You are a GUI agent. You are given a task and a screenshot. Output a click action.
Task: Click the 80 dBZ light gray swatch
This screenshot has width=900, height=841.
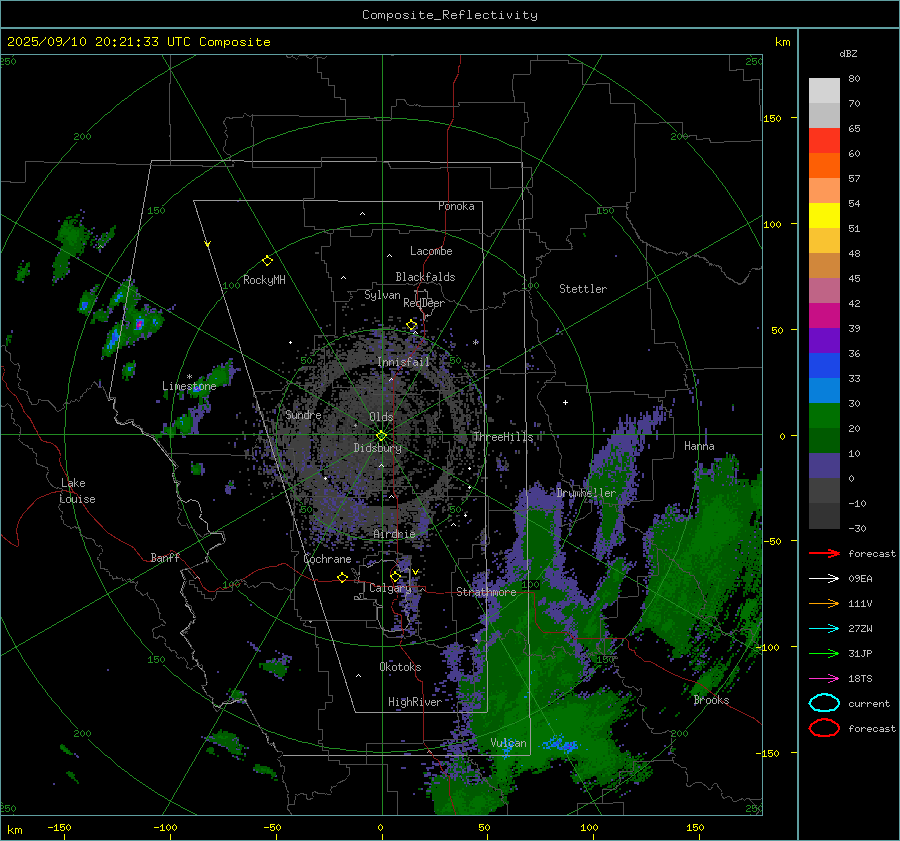pyautogui.click(x=824, y=91)
